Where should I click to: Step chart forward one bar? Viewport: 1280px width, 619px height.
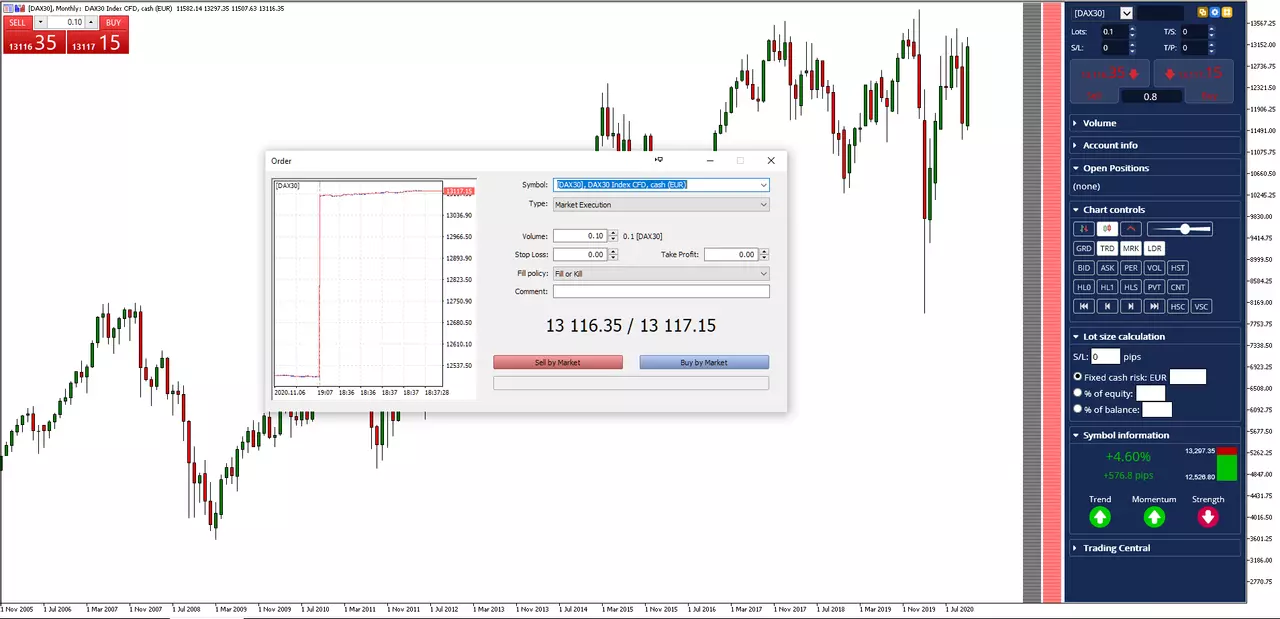[1131, 306]
